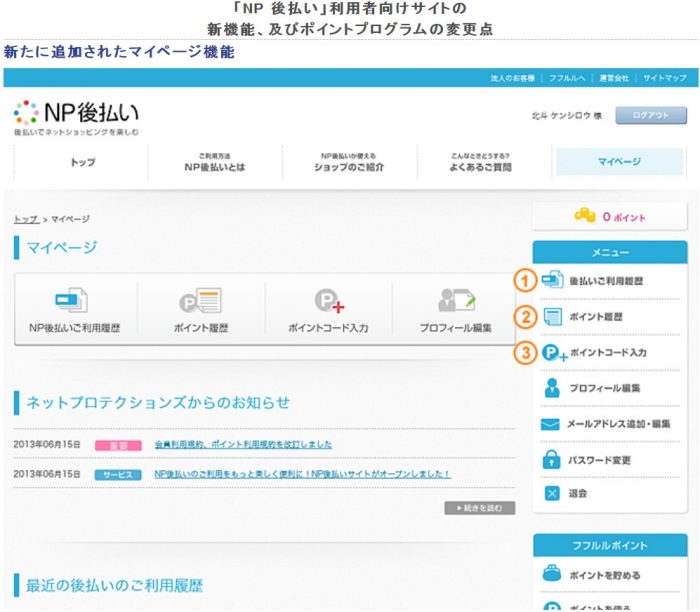Screen dimensions: 700x612
Task: Open the NP後払いご利用履歴 card icon
Action: coord(71,300)
